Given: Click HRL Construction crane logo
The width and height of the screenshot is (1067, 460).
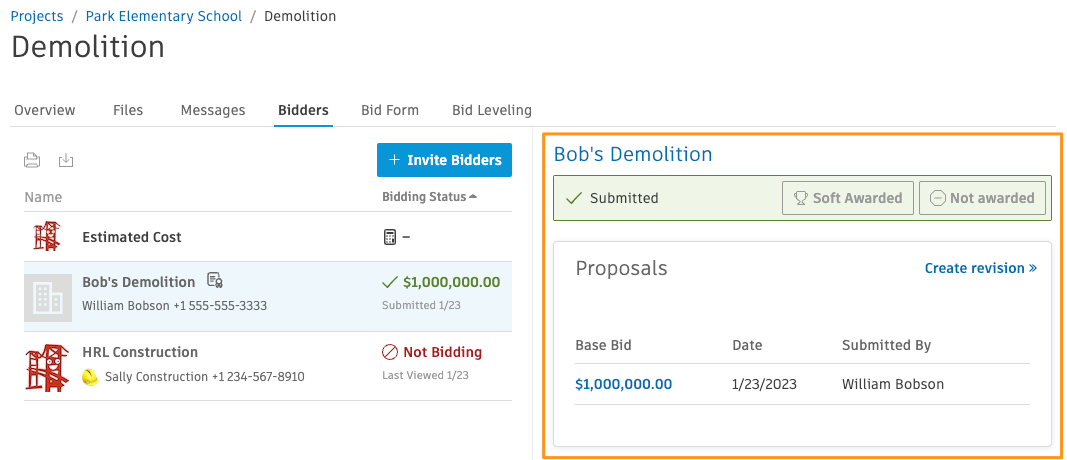Looking at the screenshot, I should [48, 367].
